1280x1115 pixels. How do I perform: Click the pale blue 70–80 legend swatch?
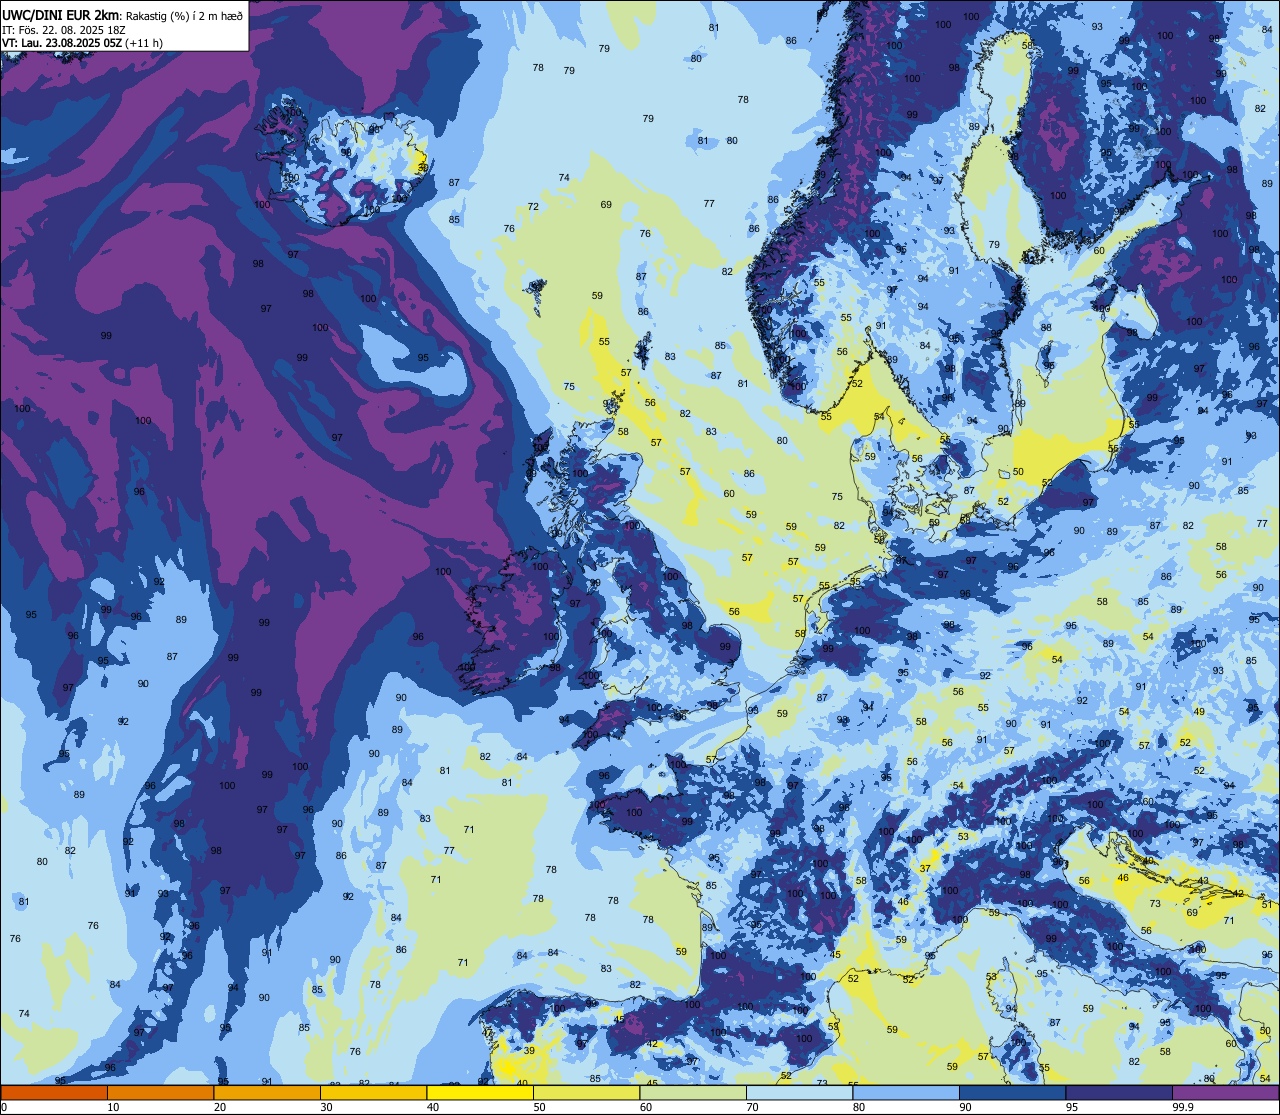(799, 1092)
